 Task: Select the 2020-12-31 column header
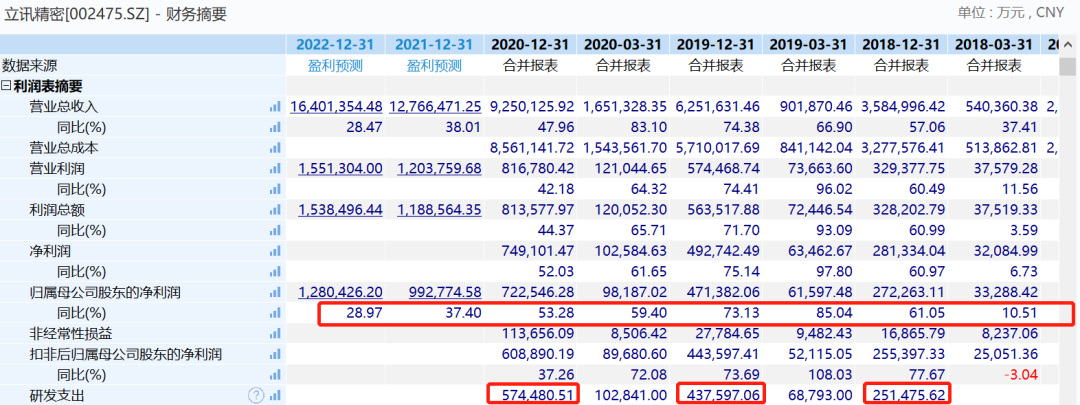click(x=530, y=45)
